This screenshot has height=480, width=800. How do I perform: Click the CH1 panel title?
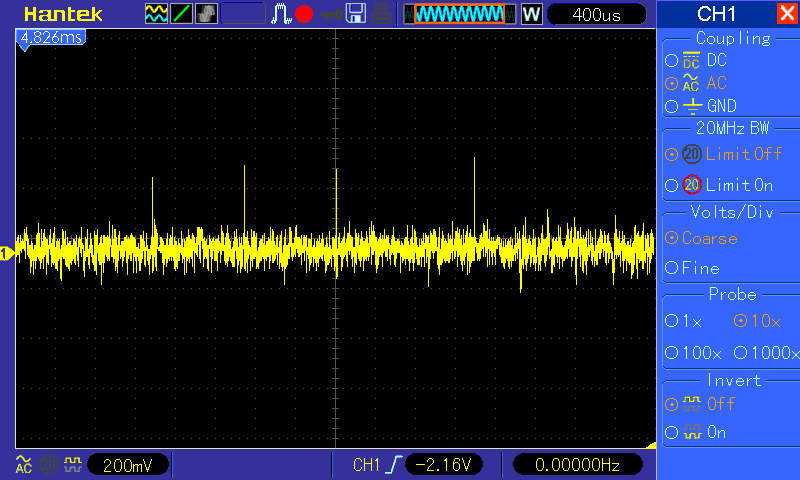(716, 14)
